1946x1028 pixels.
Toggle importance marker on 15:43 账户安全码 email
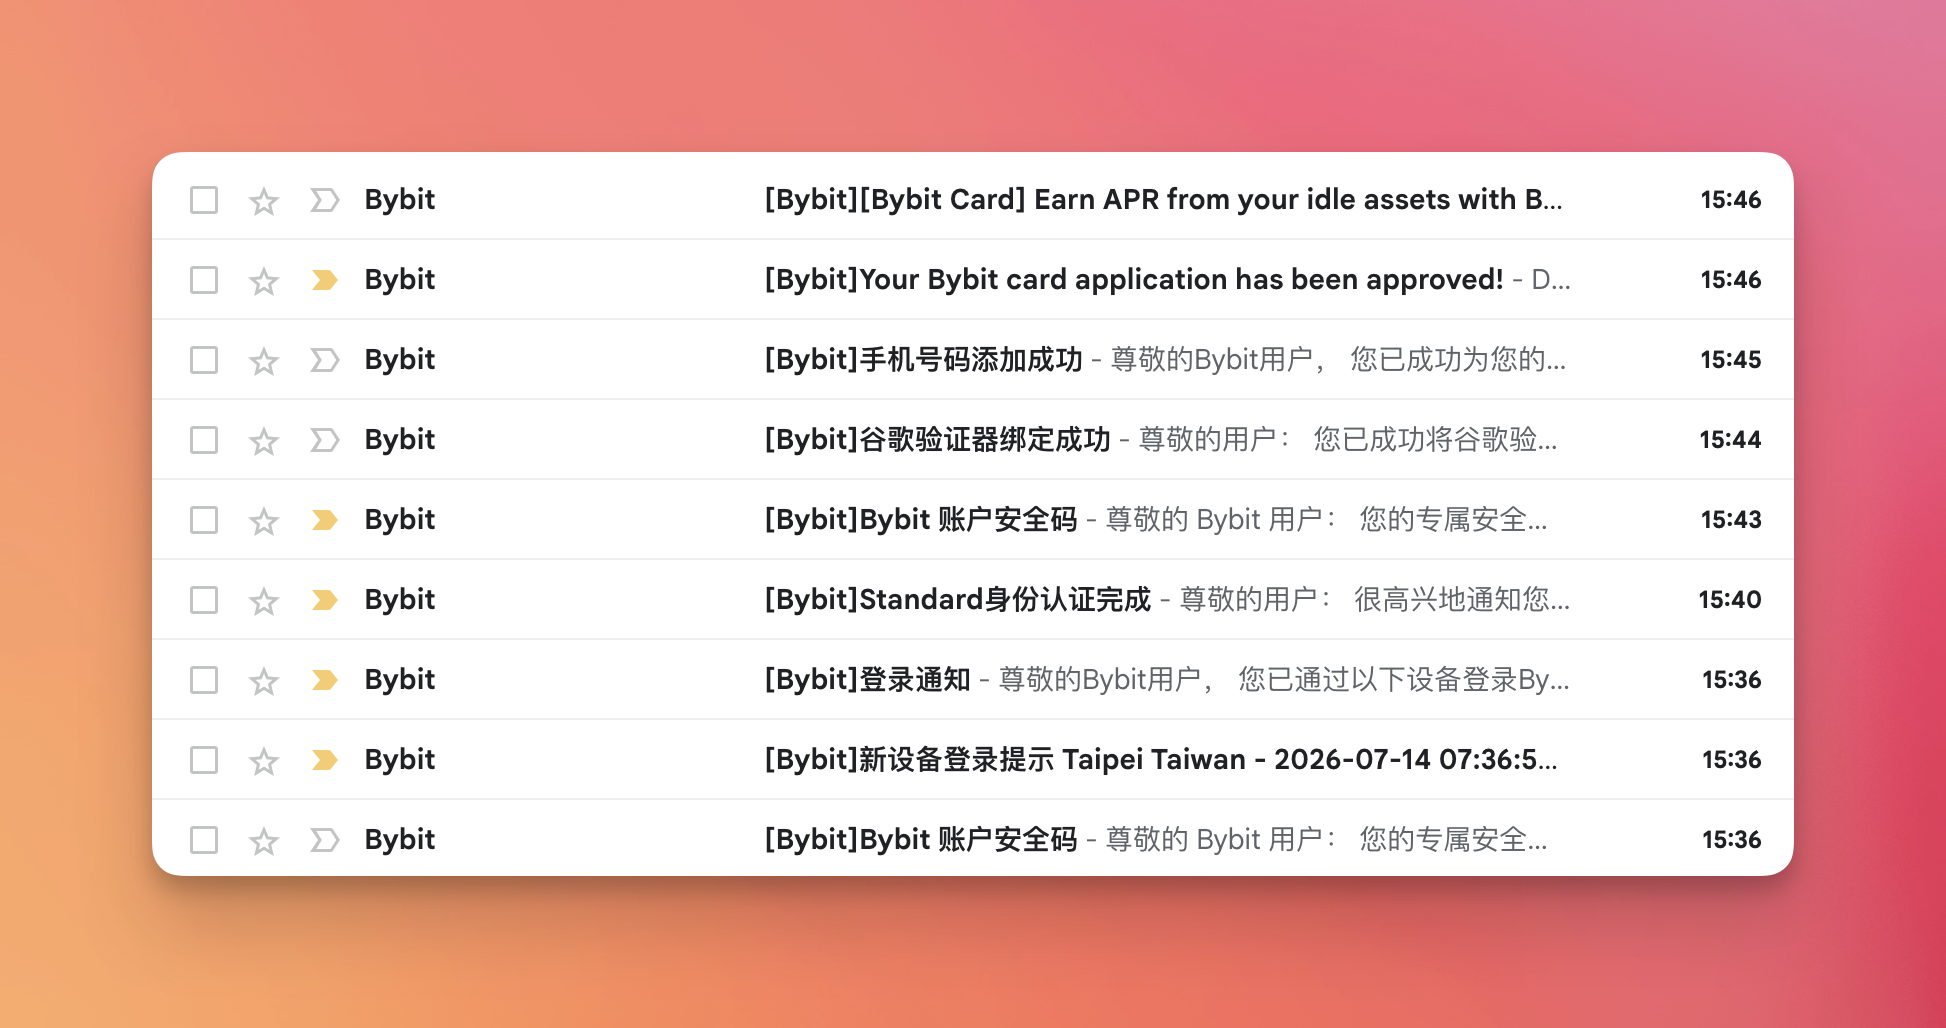click(x=324, y=520)
